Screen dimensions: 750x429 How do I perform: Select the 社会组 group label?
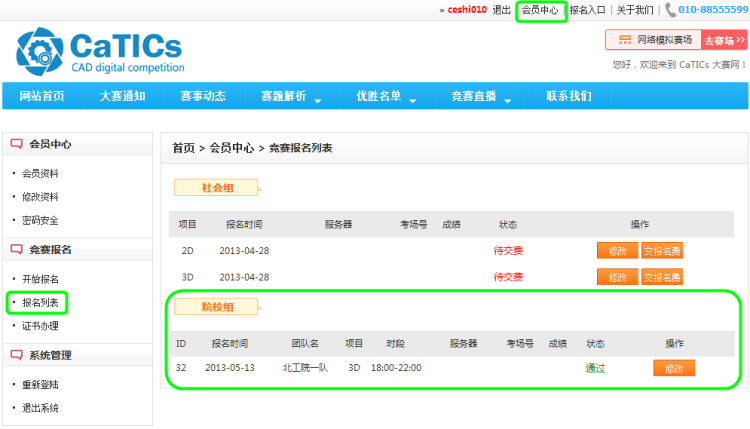coord(216,187)
